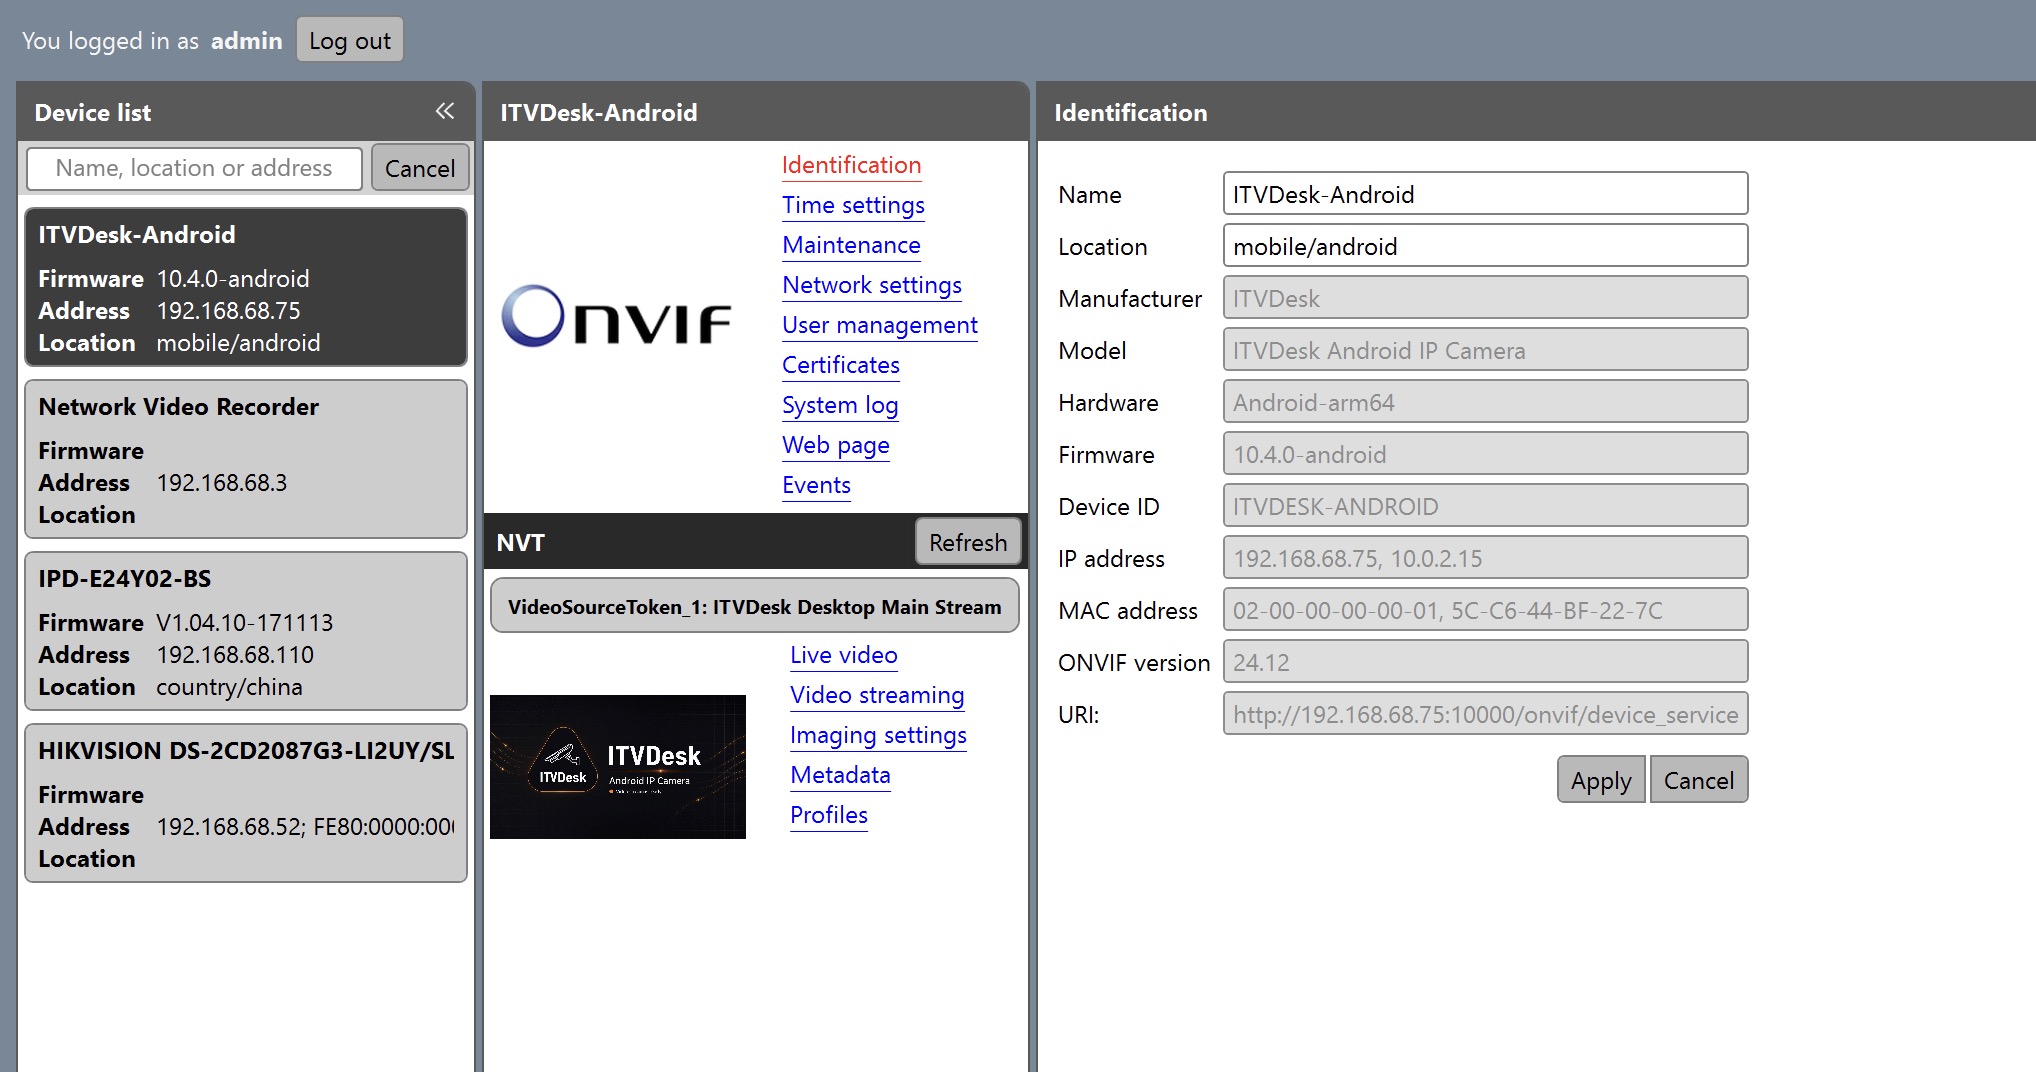Open the ITVDesk camera preview thumbnail
2036x1072 pixels.
coord(618,766)
